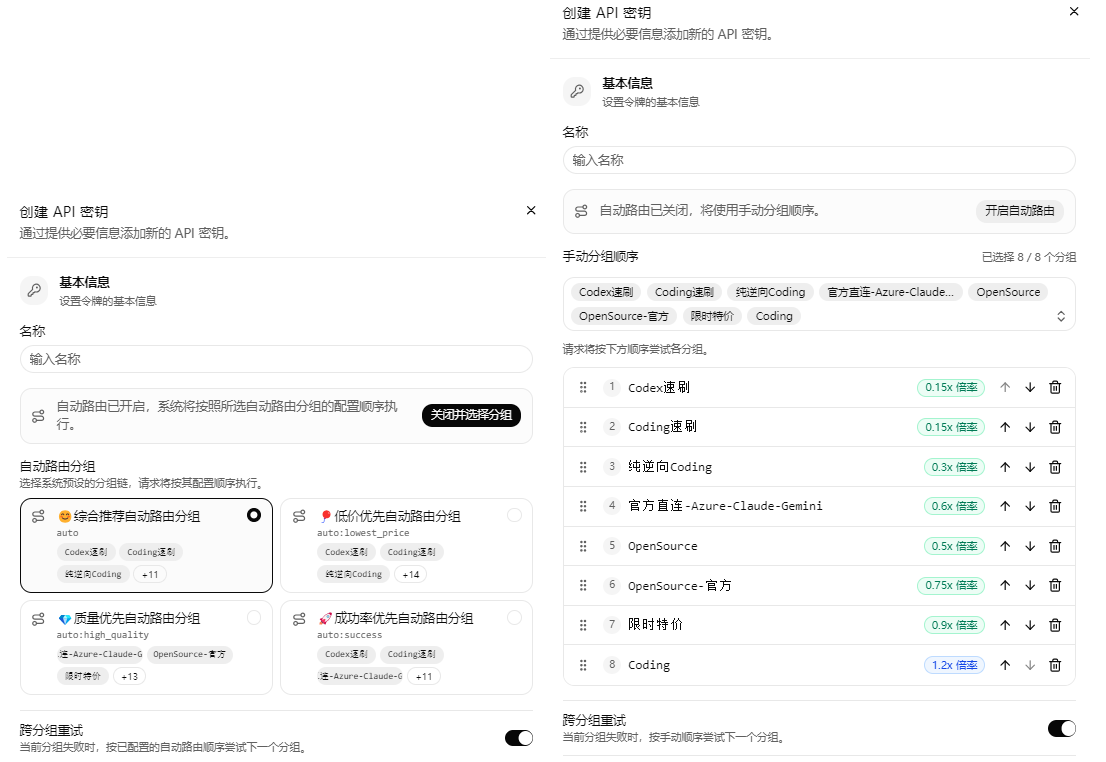
Task: Focus 名称 input in left dialog
Action: pyautogui.click(x=276, y=359)
